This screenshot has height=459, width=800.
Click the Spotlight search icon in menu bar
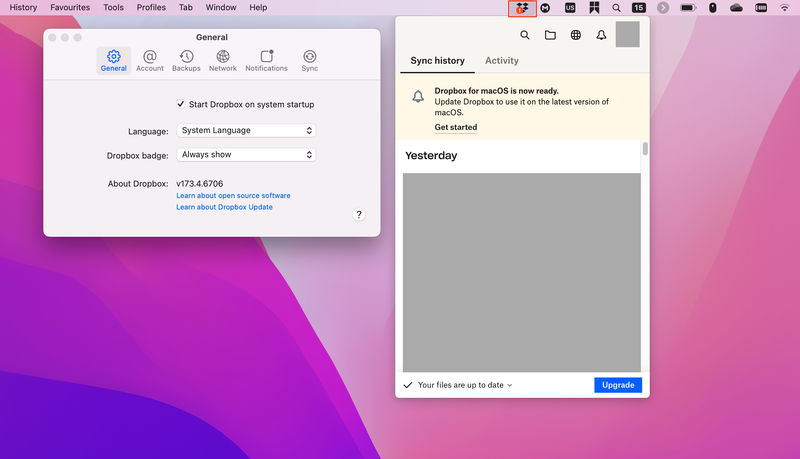(x=616, y=8)
